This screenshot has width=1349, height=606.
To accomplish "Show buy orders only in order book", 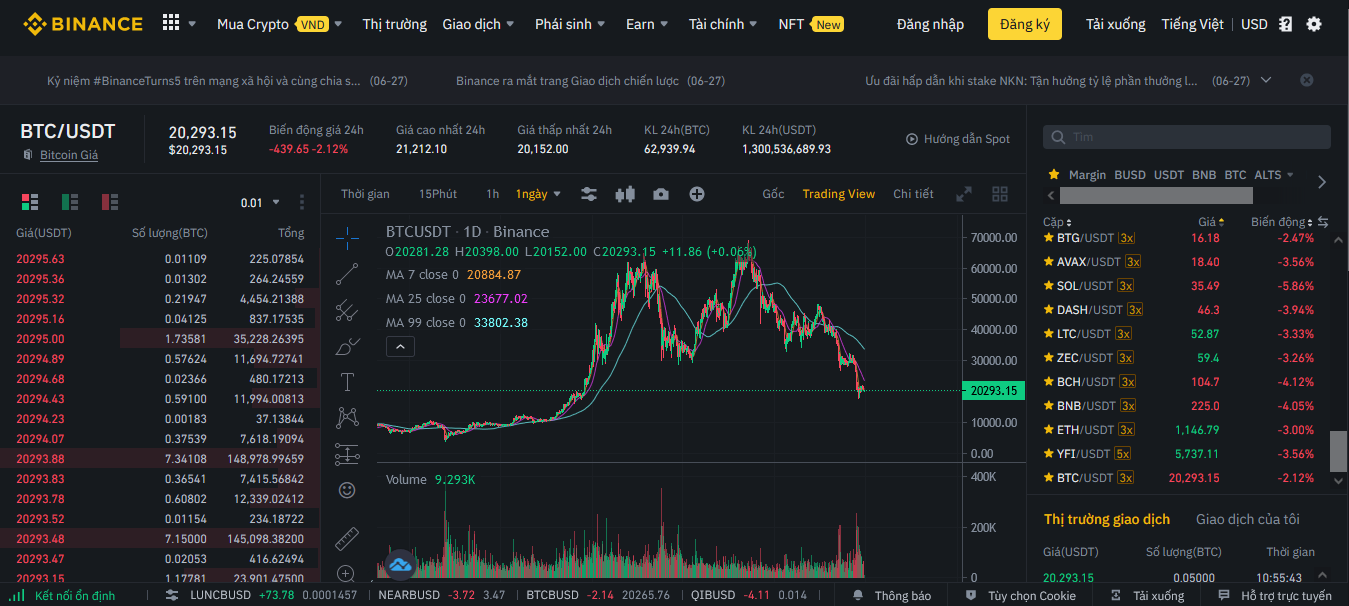I will click(70, 202).
